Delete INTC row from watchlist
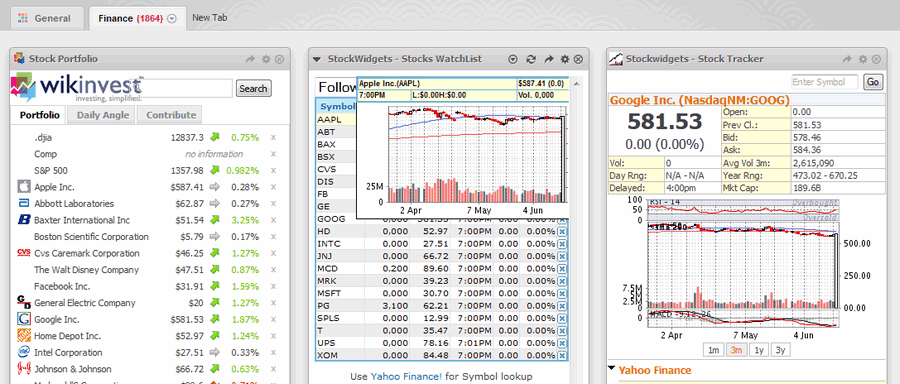This screenshot has width=900, height=384. tap(562, 244)
